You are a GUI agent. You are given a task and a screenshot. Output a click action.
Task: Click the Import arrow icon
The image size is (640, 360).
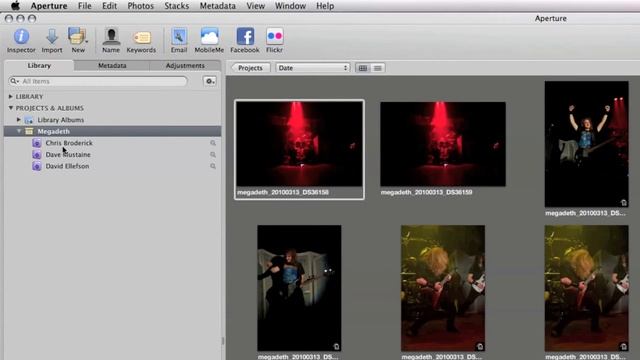pyautogui.click(x=52, y=36)
